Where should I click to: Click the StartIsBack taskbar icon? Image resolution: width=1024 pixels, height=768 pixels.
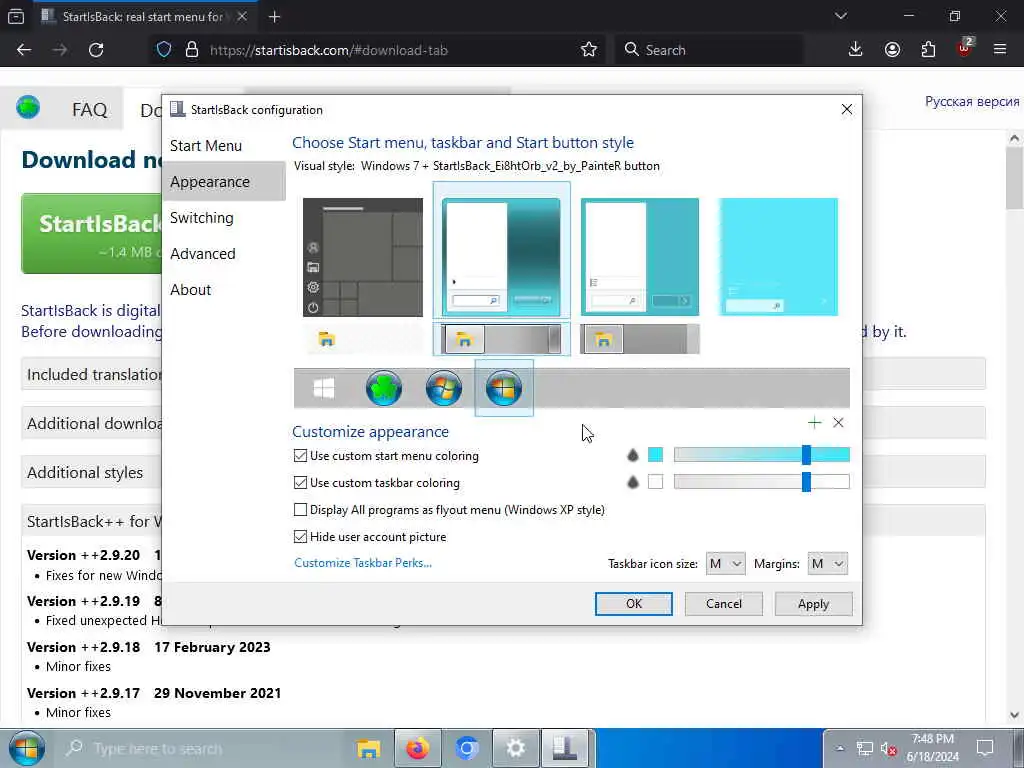coord(565,748)
